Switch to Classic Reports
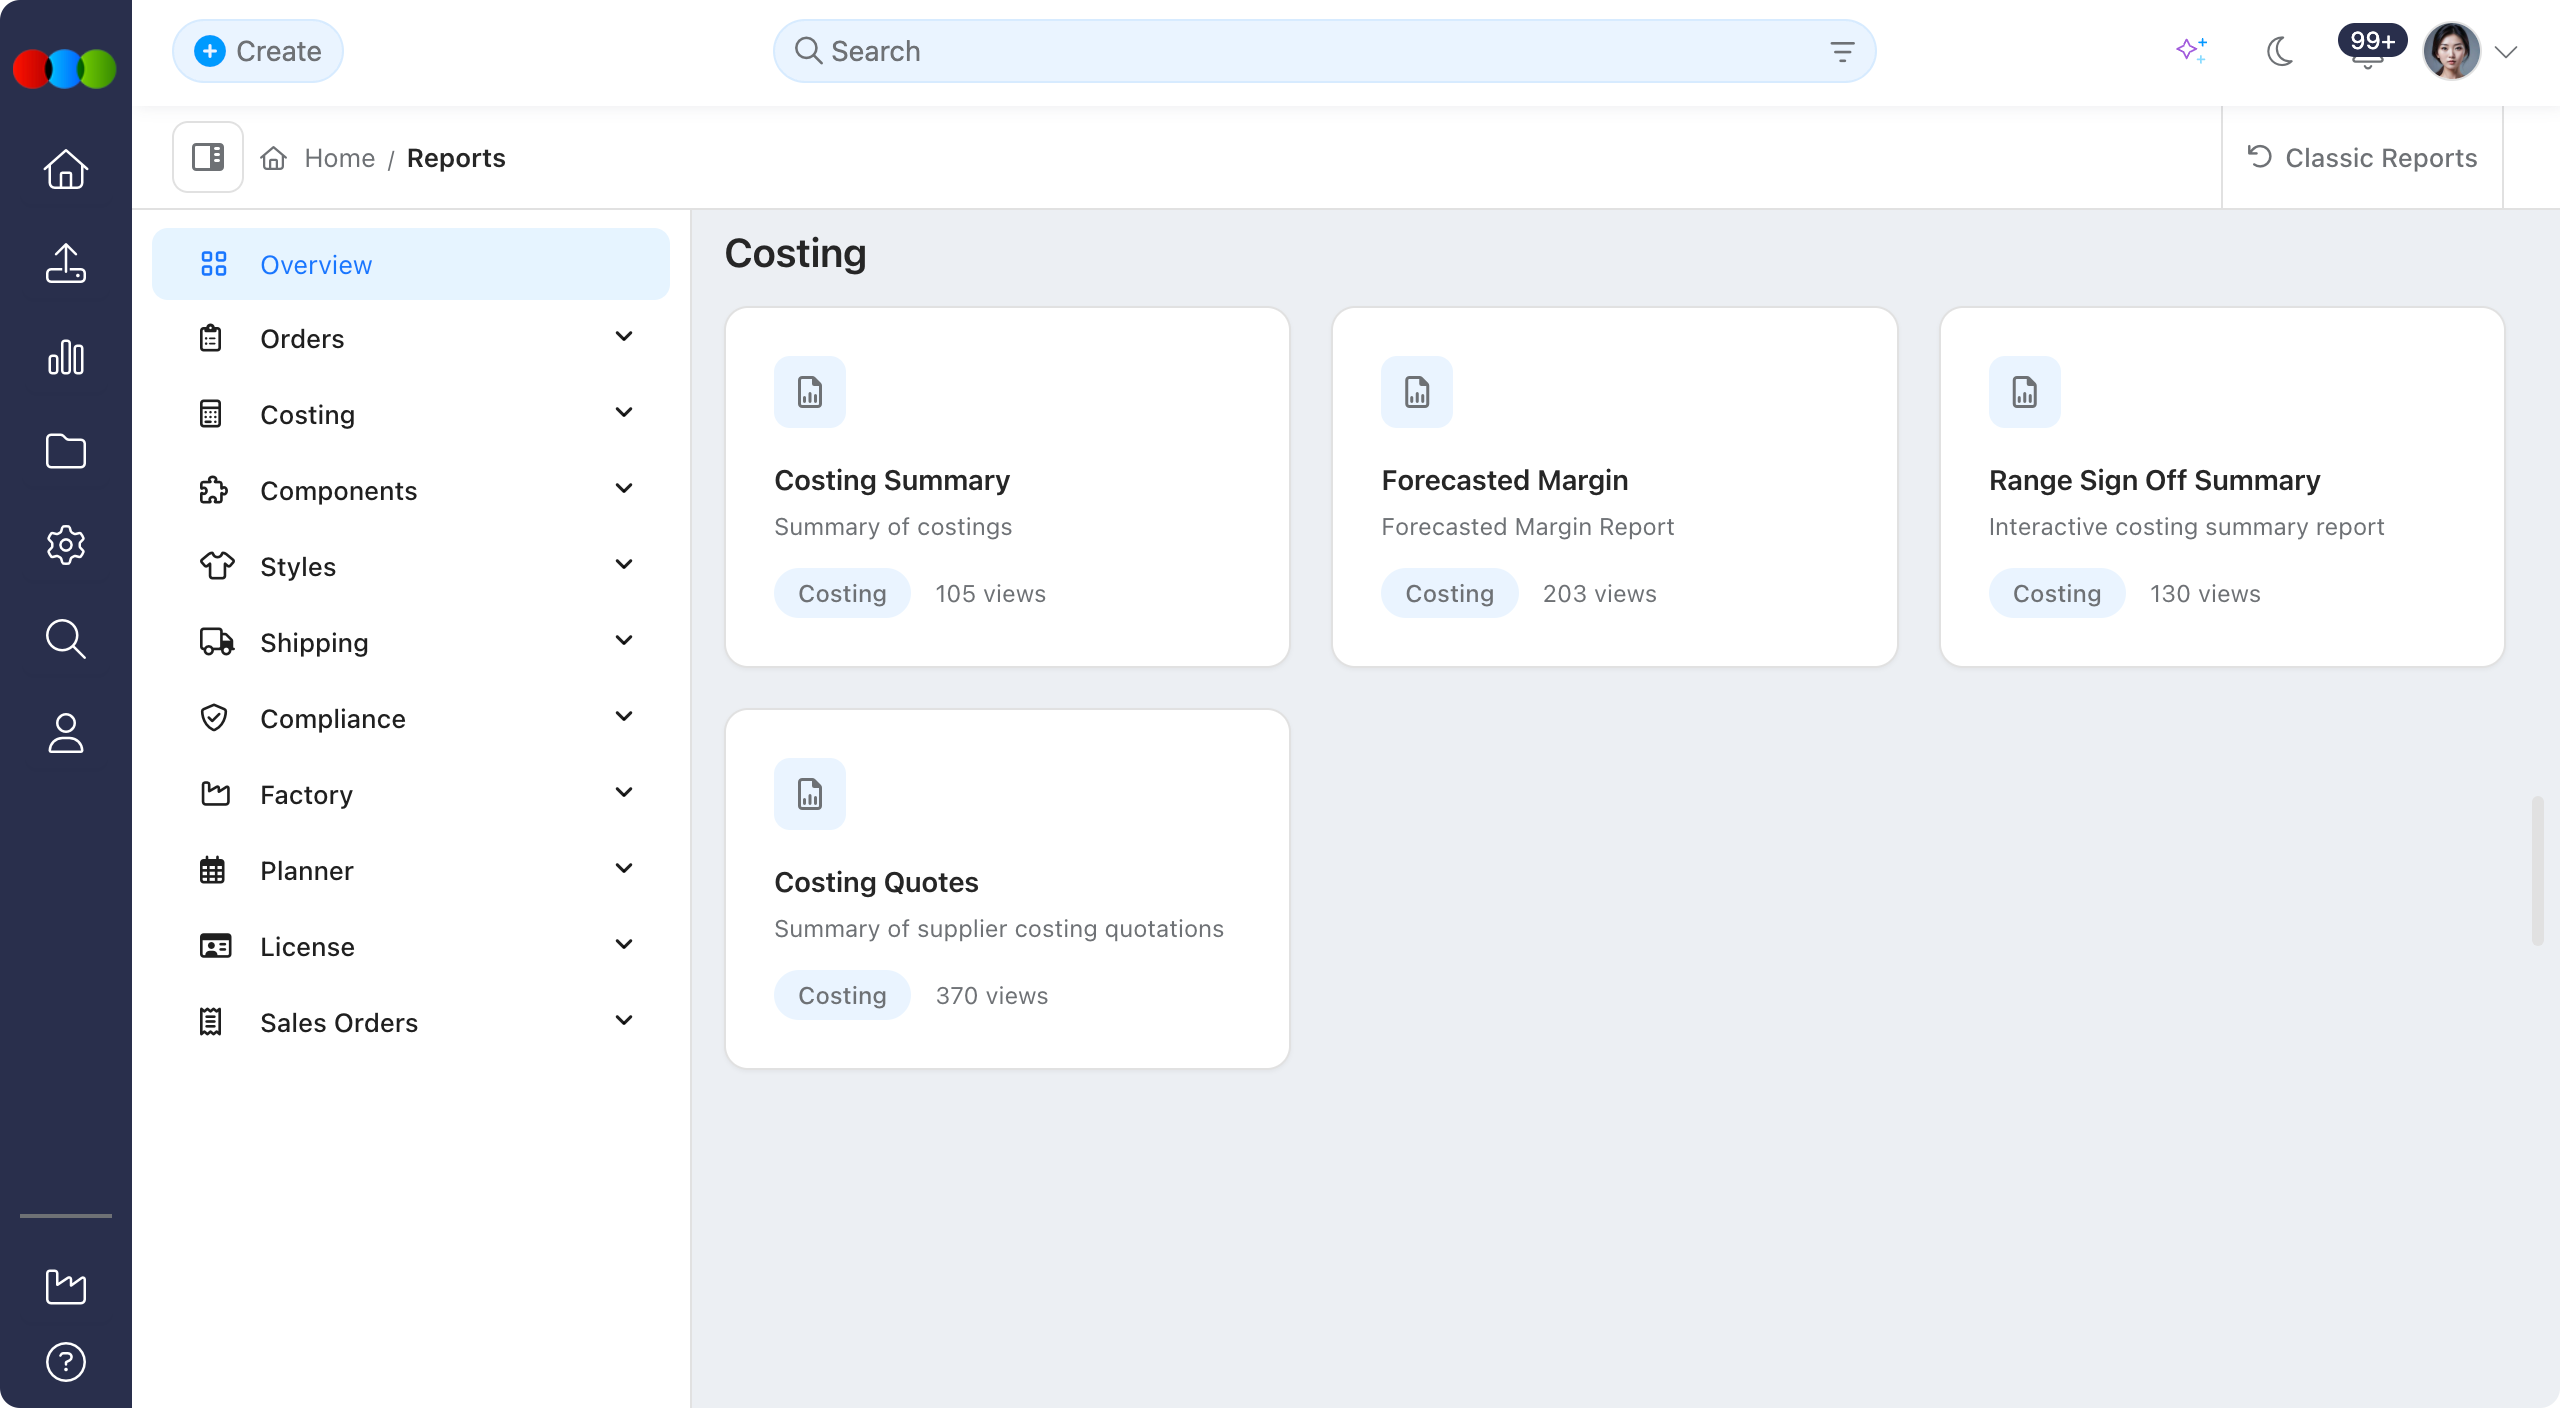 2362,158
